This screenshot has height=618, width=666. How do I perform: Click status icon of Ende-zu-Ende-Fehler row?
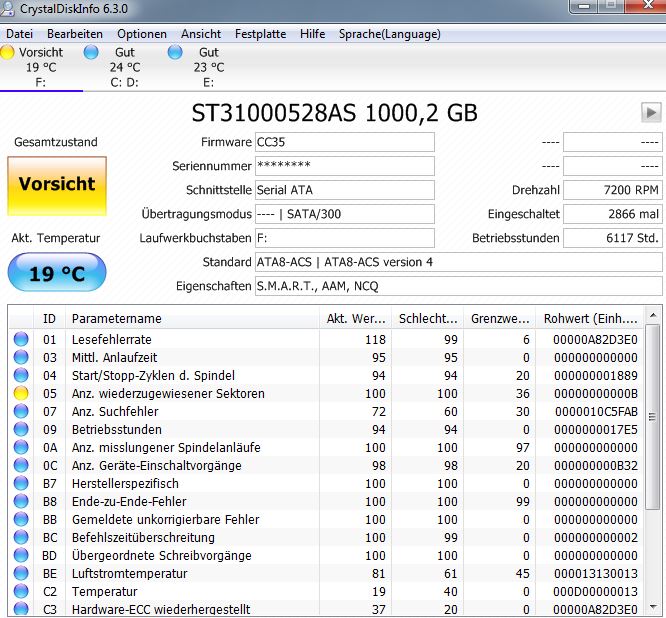pos(21,501)
